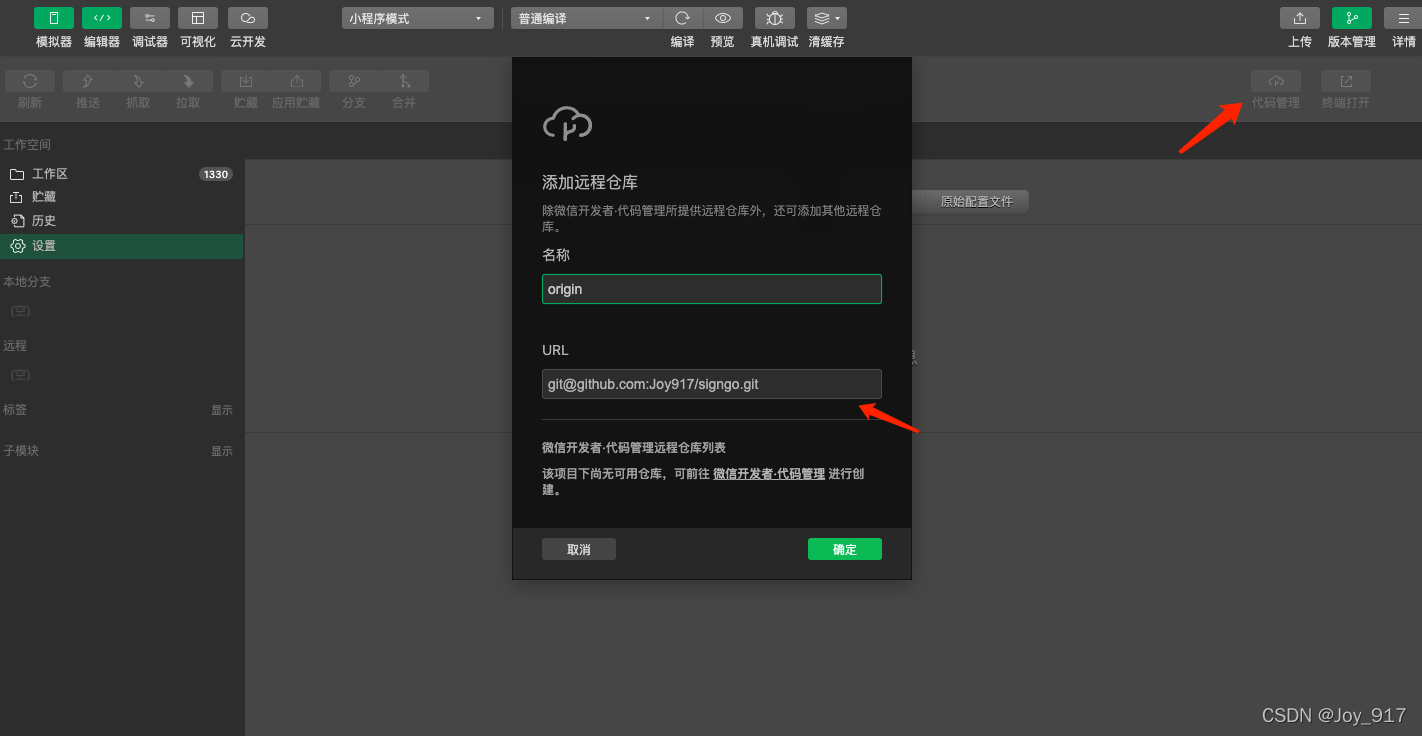Click the Merge (合并) toolbar icon
Screen dimensions: 1422x736
point(404,81)
